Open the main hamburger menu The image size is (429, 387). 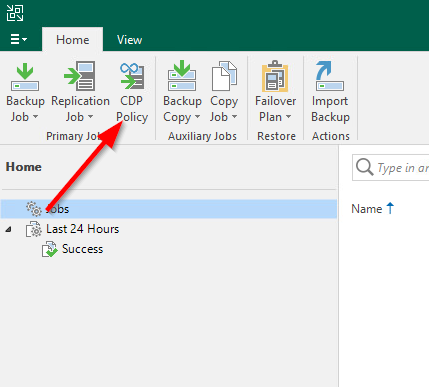click(18, 39)
